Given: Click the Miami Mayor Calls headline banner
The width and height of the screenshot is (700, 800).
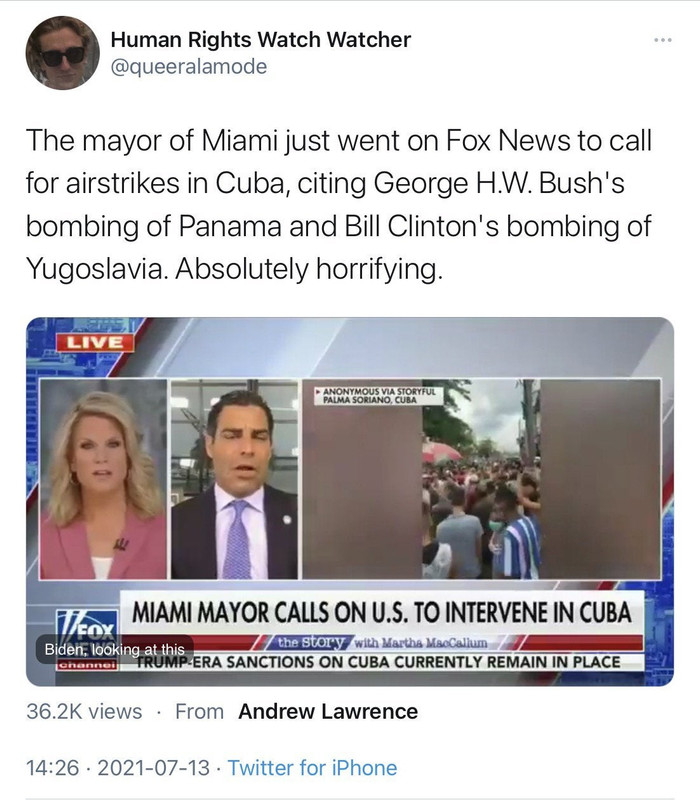Looking at the screenshot, I should click(x=382, y=612).
